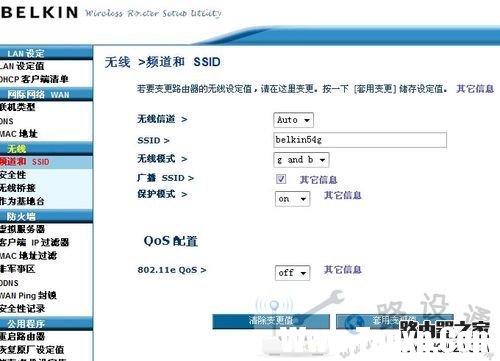Click the QoS 配置 heading
This screenshot has width=500, height=361.
[171, 241]
